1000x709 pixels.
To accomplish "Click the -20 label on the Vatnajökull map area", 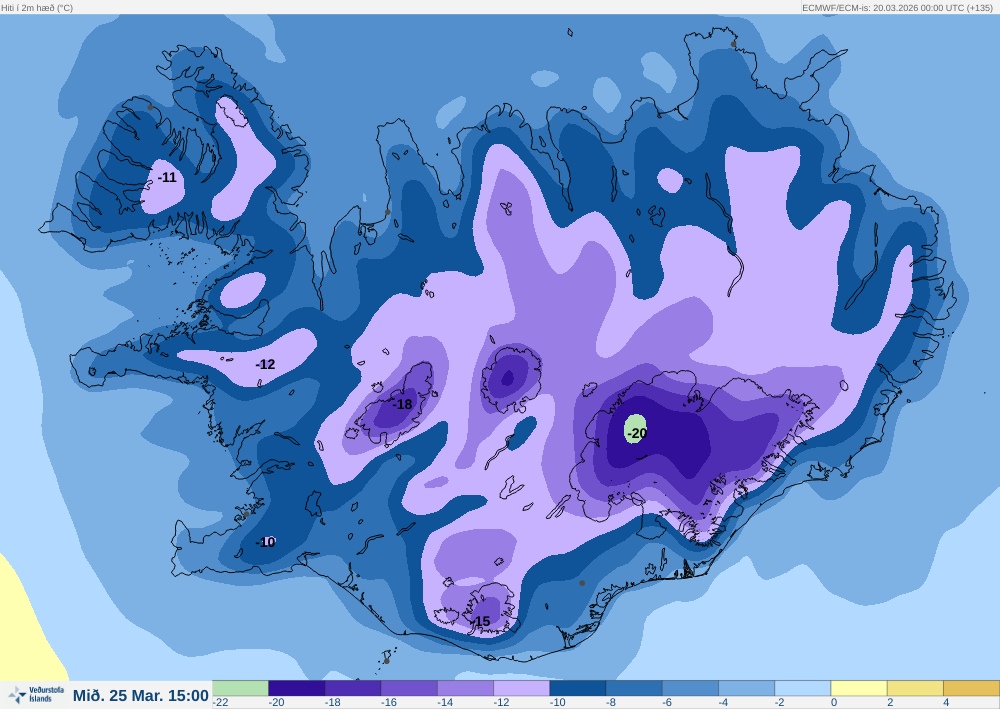I will tap(636, 433).
